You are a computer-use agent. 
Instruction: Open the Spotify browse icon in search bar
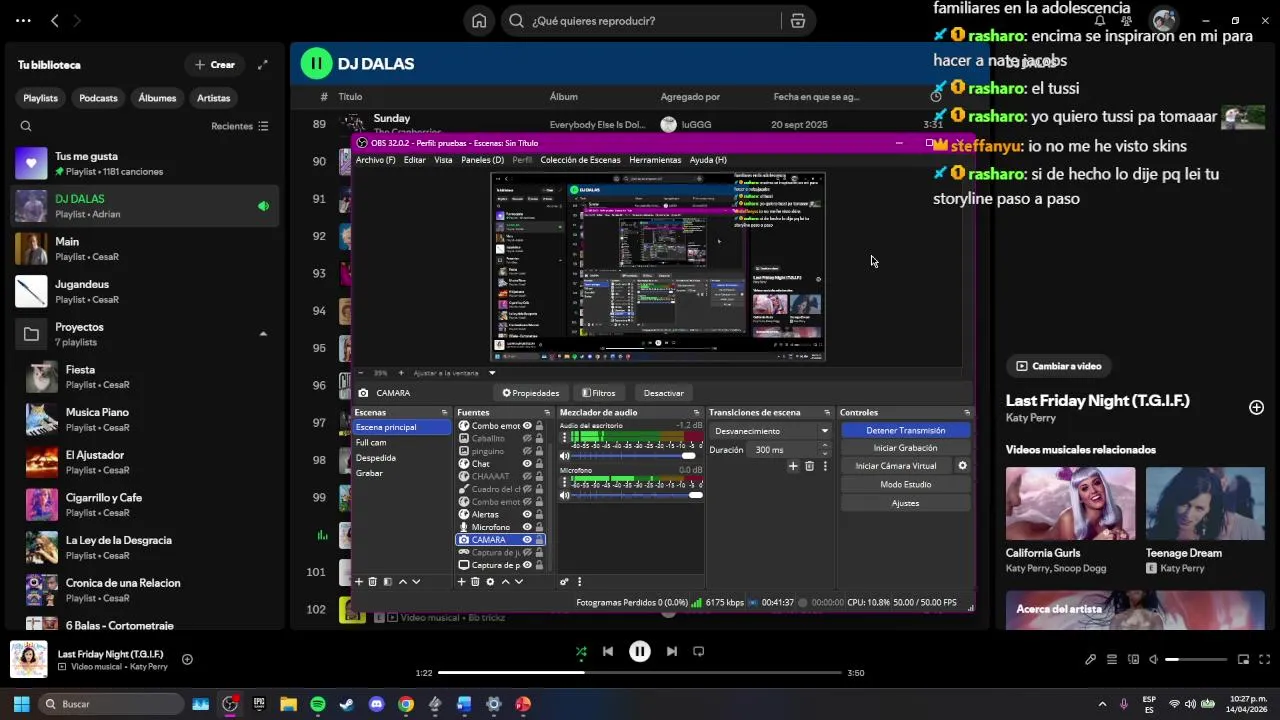point(797,20)
